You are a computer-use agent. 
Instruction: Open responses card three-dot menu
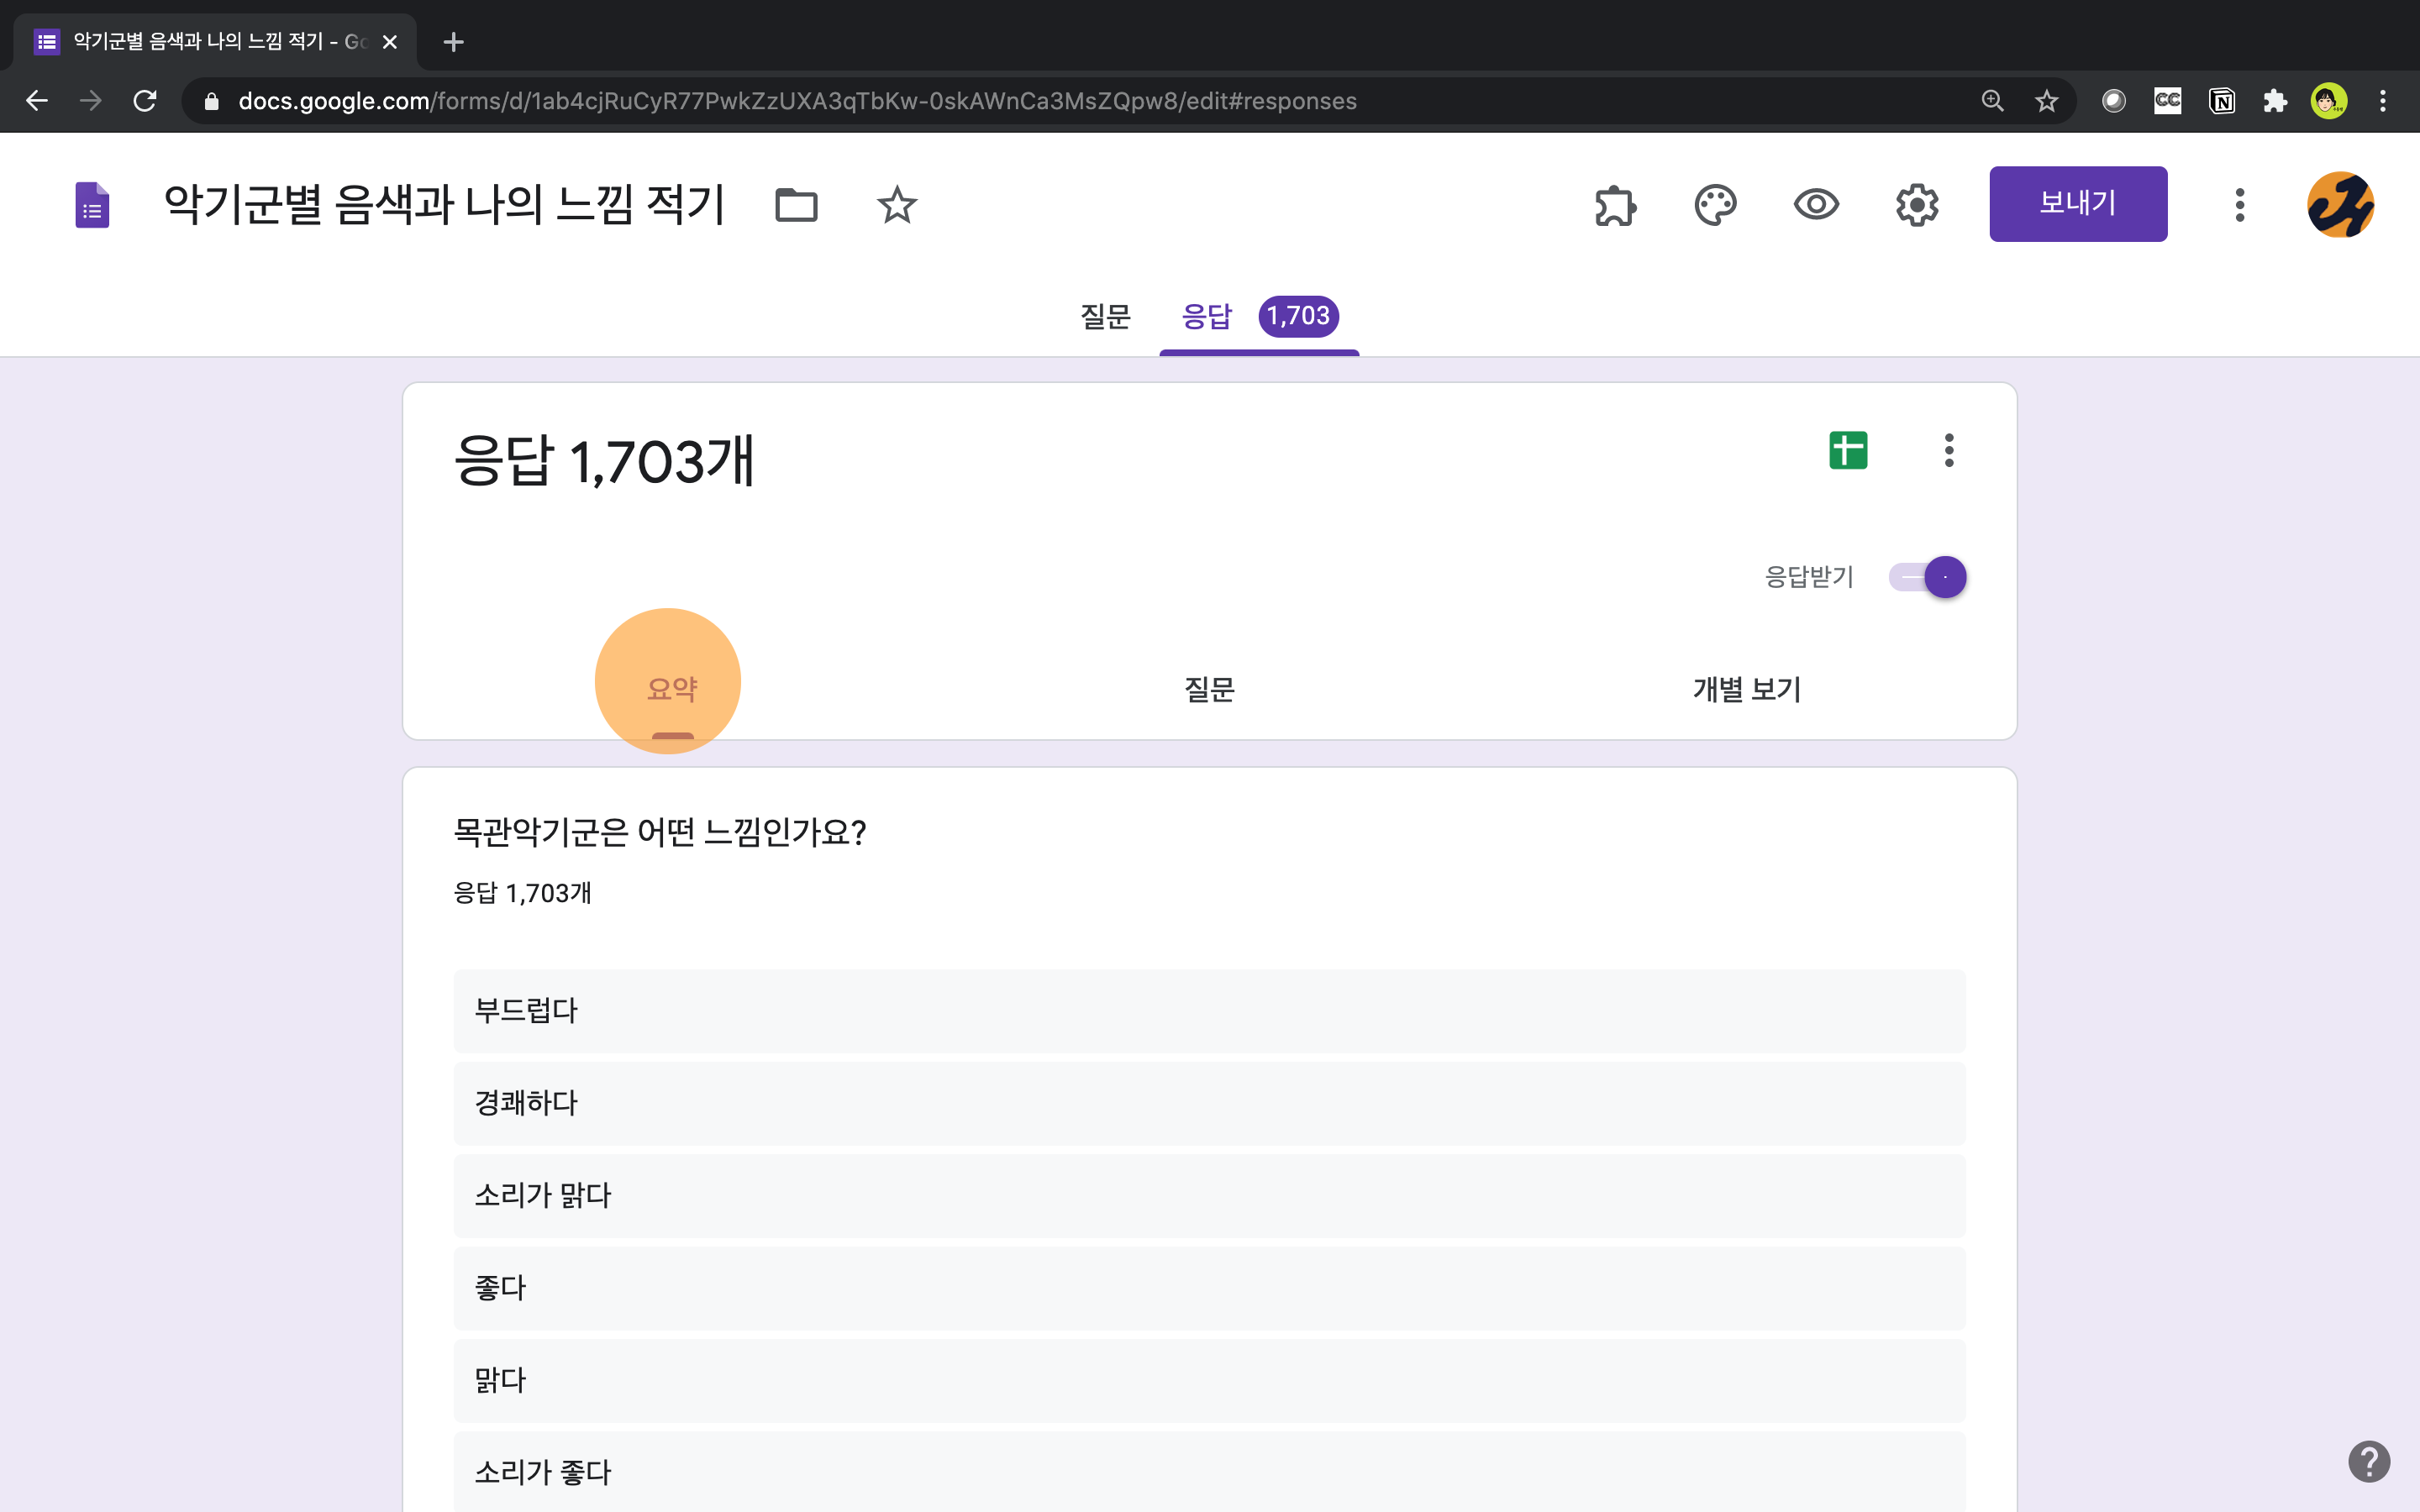pyautogui.click(x=1948, y=450)
